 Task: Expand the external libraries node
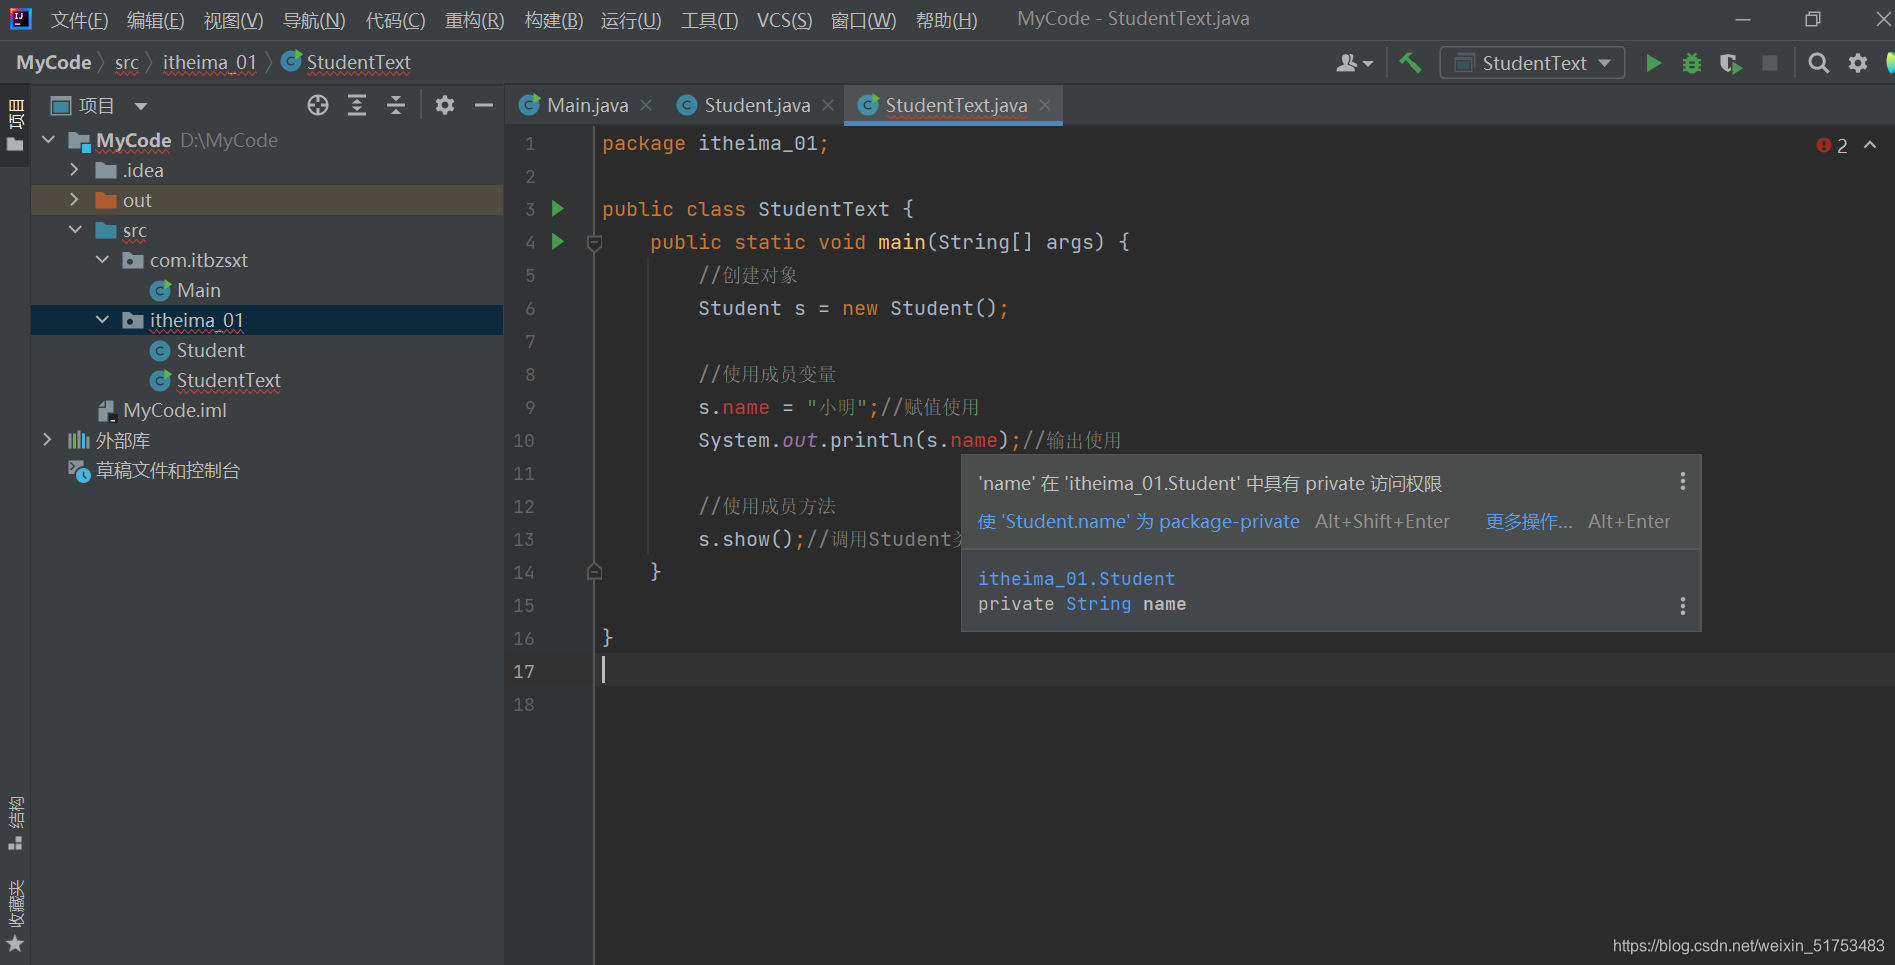[48, 440]
